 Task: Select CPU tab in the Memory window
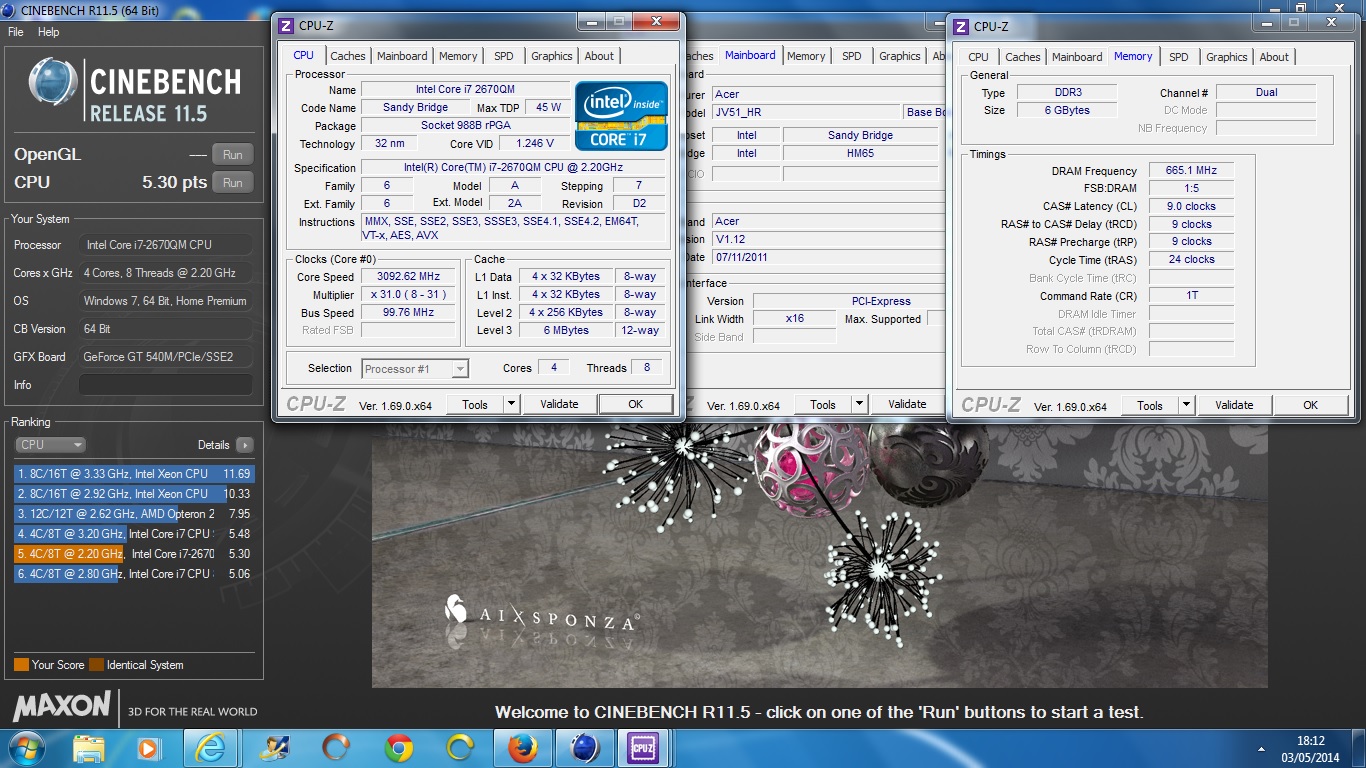click(979, 57)
